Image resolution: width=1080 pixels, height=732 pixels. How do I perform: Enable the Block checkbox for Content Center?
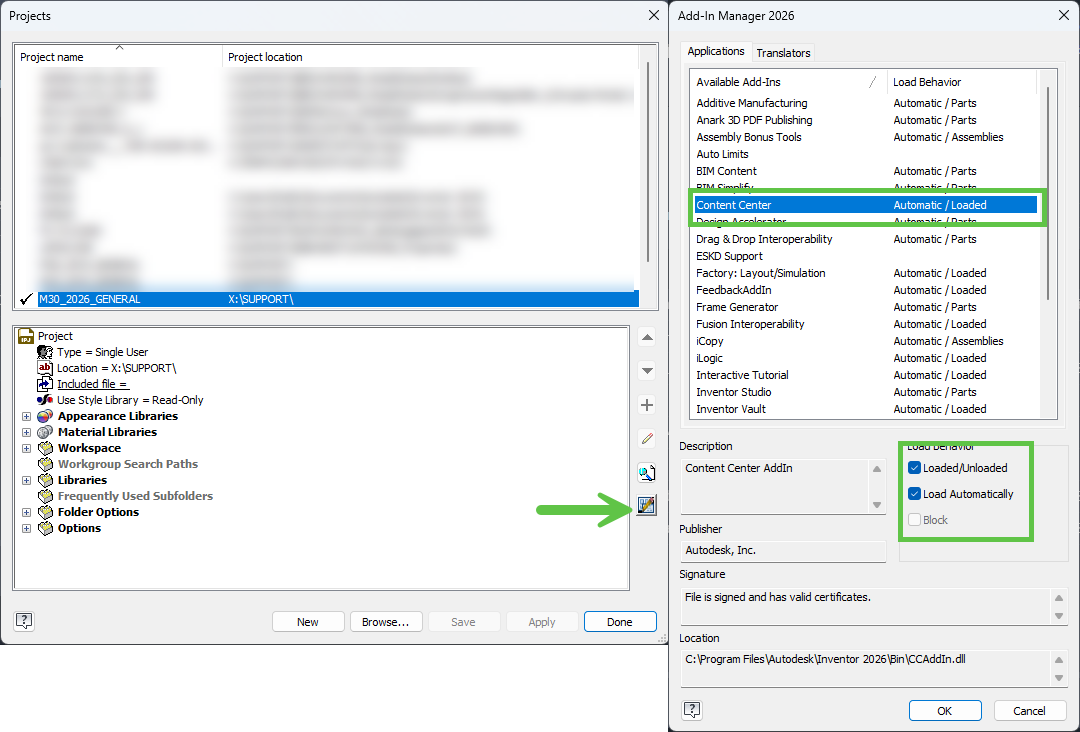(913, 519)
